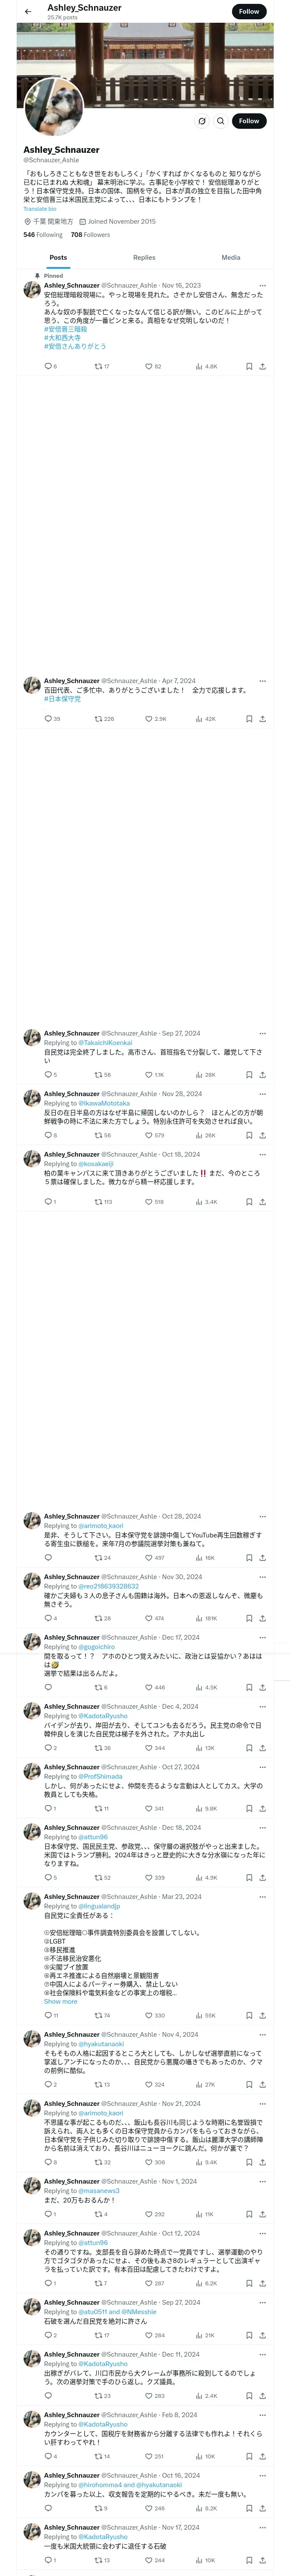Open the #日本保守党 hashtag in the Apr 7 post

tap(62, 699)
